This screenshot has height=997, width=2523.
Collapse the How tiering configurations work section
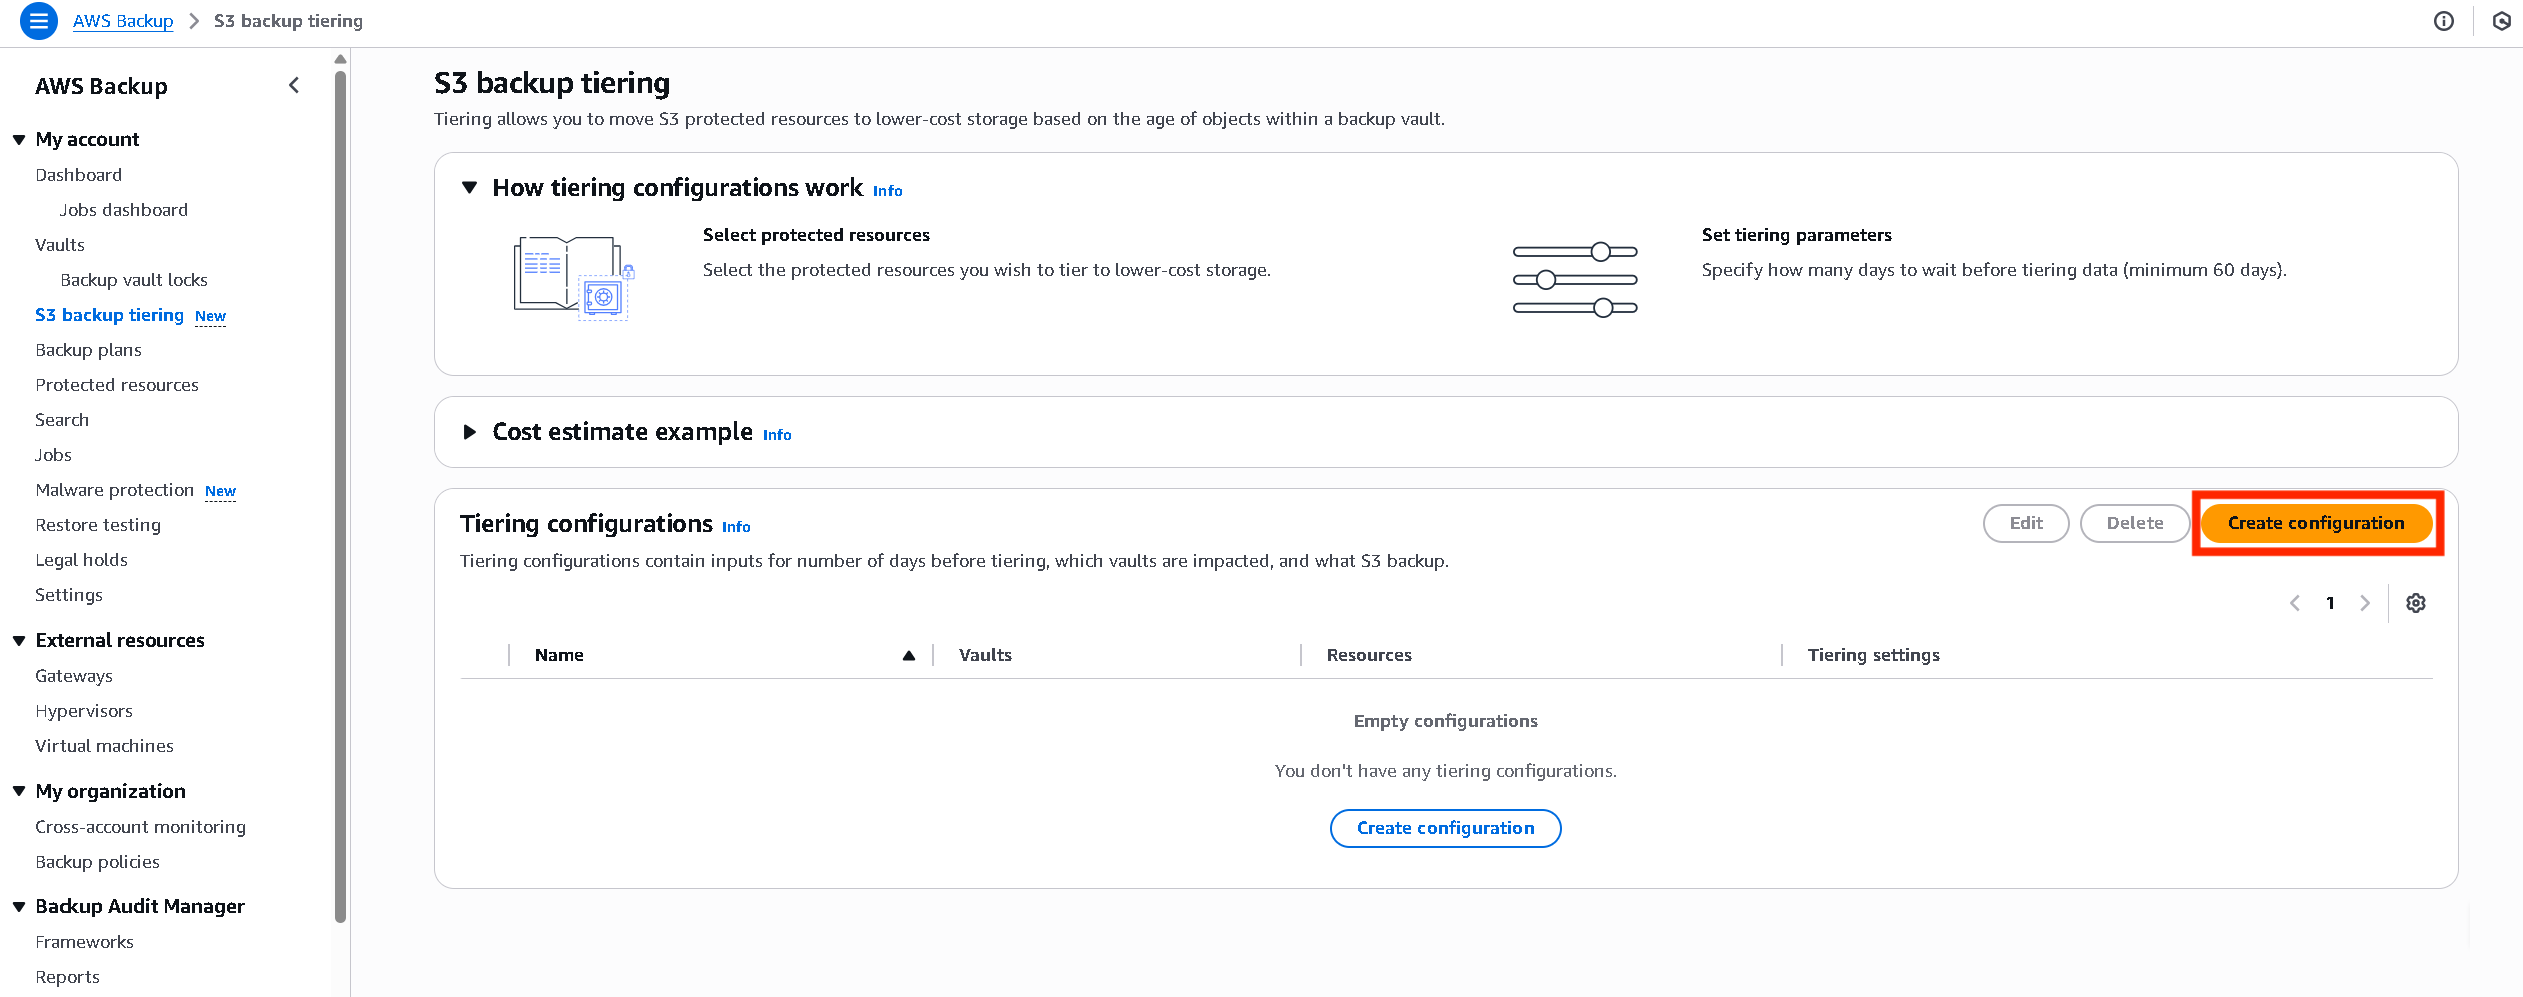469,188
